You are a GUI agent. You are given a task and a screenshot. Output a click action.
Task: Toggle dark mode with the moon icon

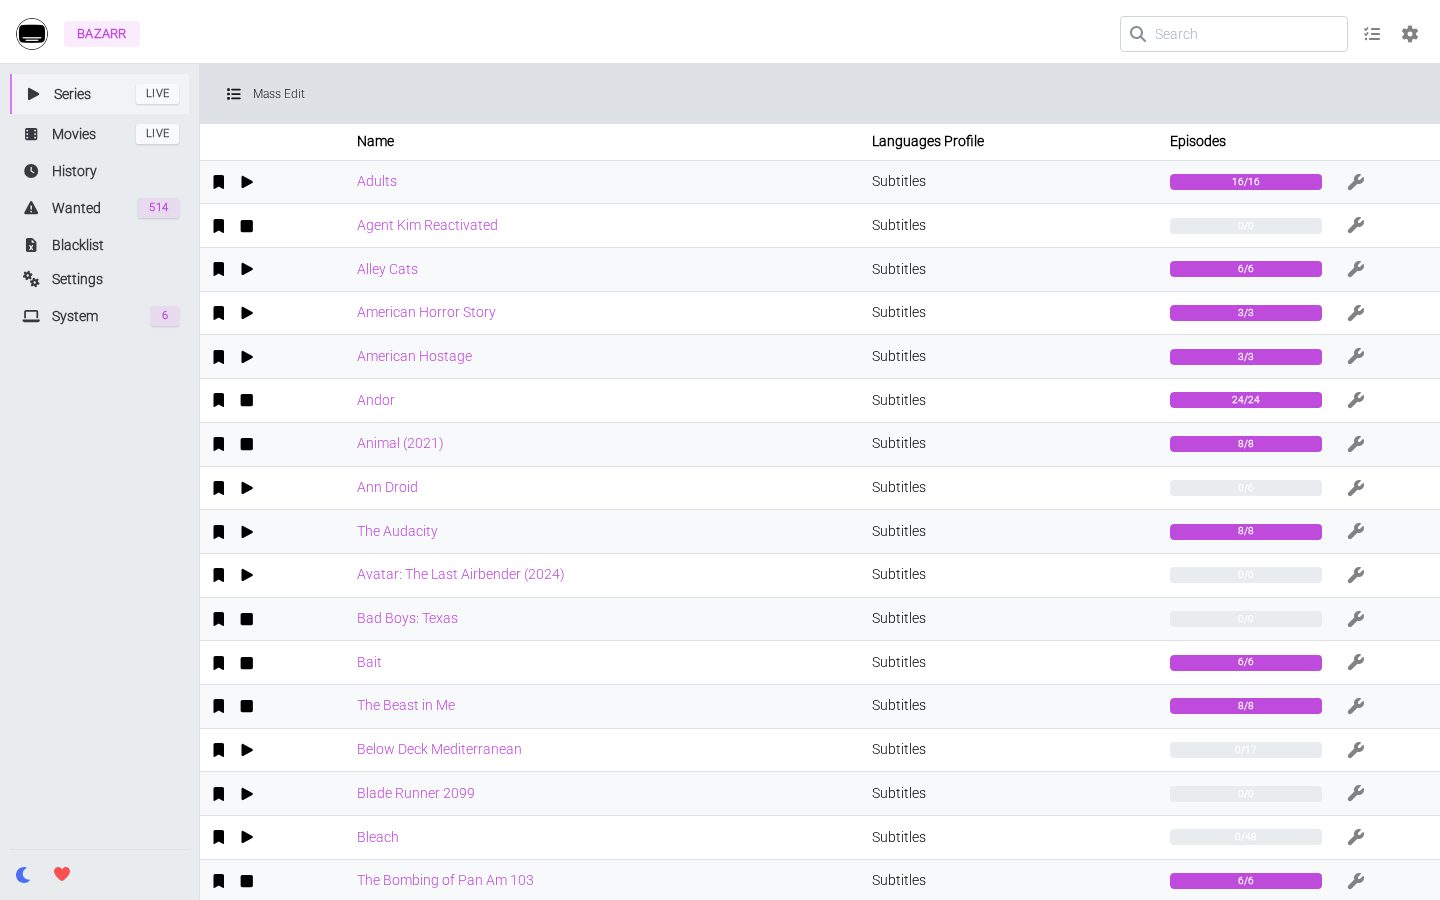coord(24,874)
